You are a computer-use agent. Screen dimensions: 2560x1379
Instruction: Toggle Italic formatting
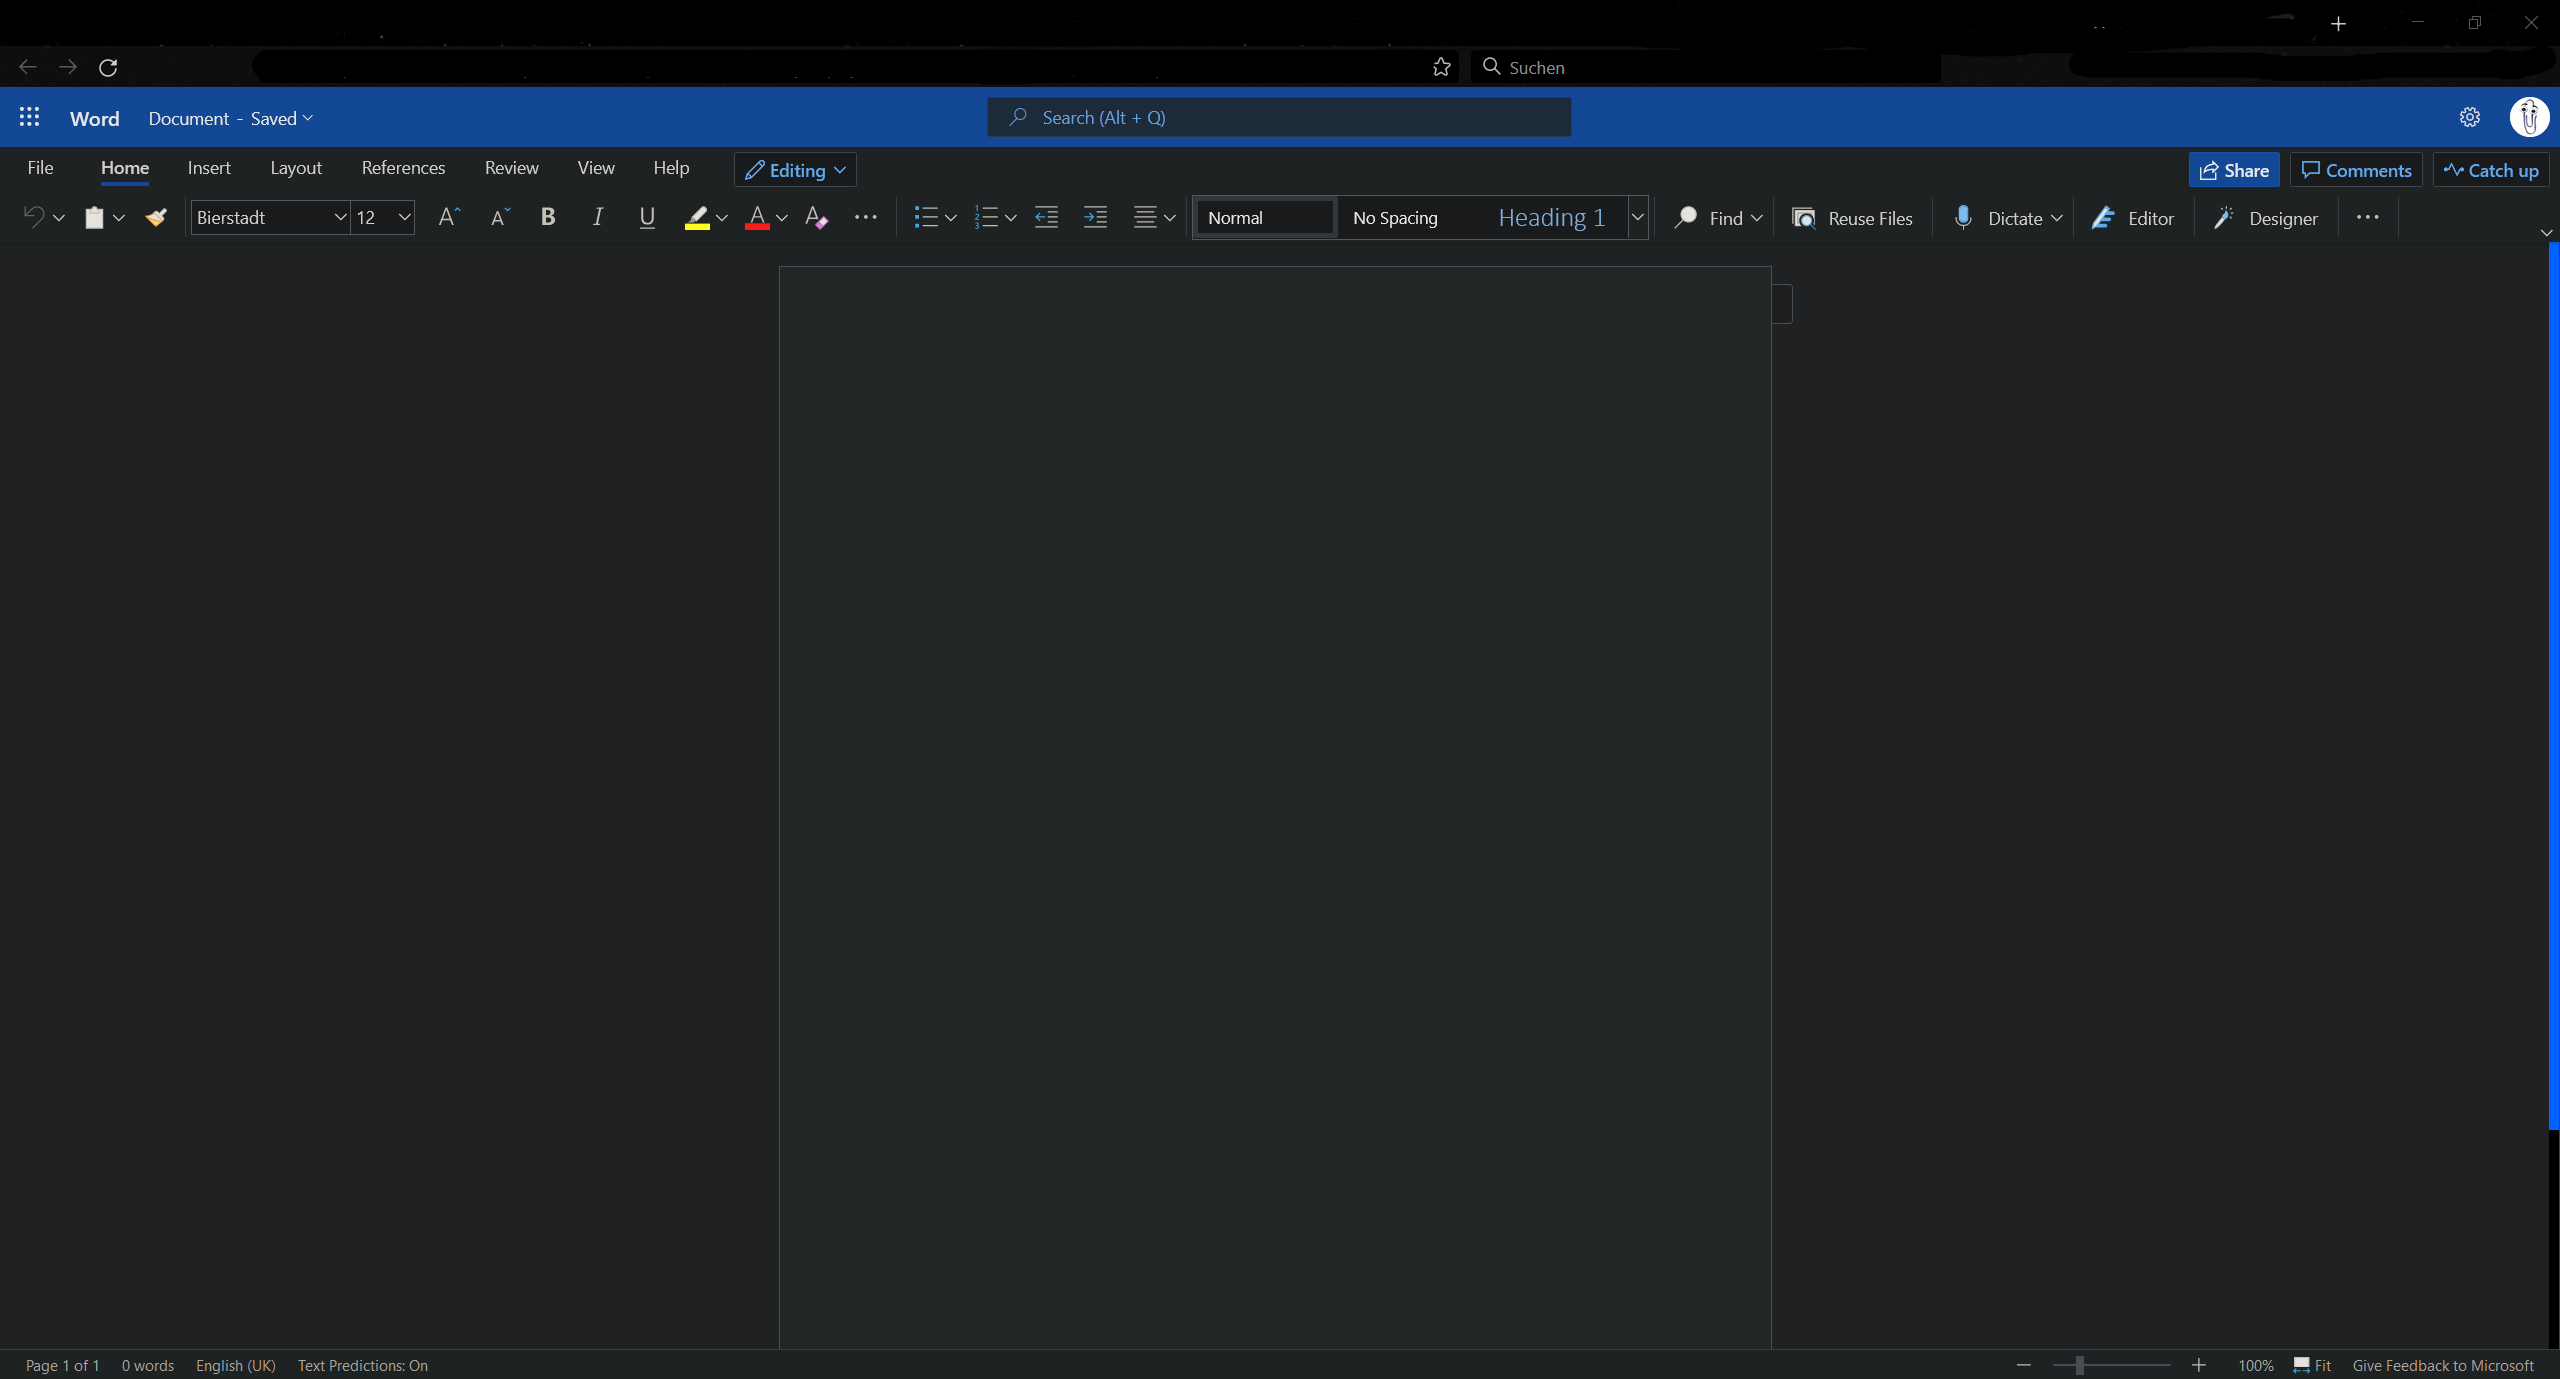tap(598, 217)
